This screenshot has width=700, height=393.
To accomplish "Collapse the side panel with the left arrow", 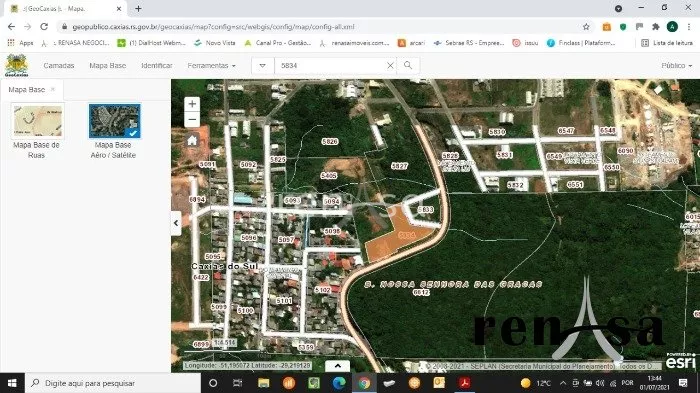I will pyautogui.click(x=176, y=223).
